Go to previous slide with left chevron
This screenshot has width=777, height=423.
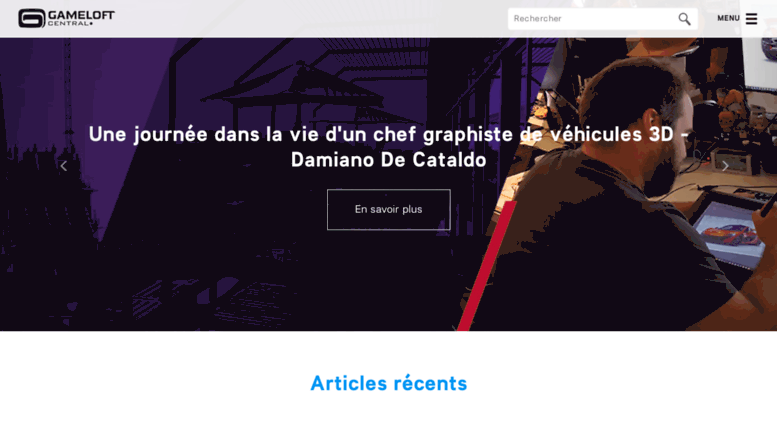pos(63,166)
